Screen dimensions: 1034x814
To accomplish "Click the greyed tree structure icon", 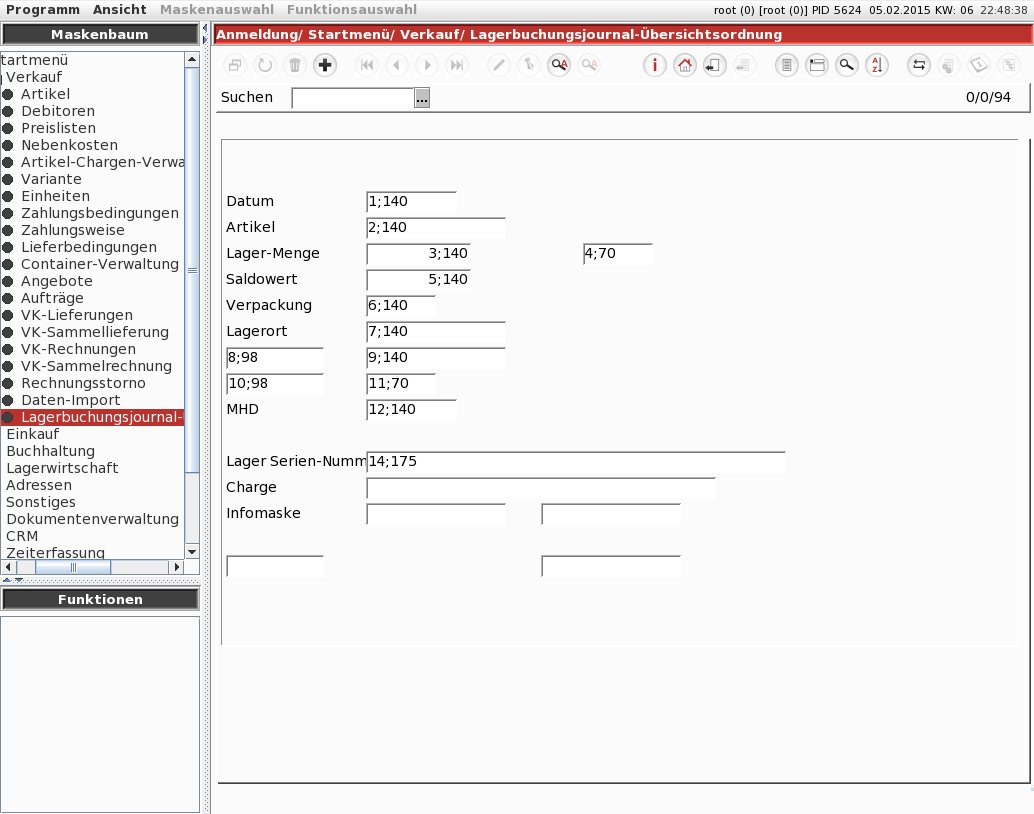I will click(x=1008, y=65).
